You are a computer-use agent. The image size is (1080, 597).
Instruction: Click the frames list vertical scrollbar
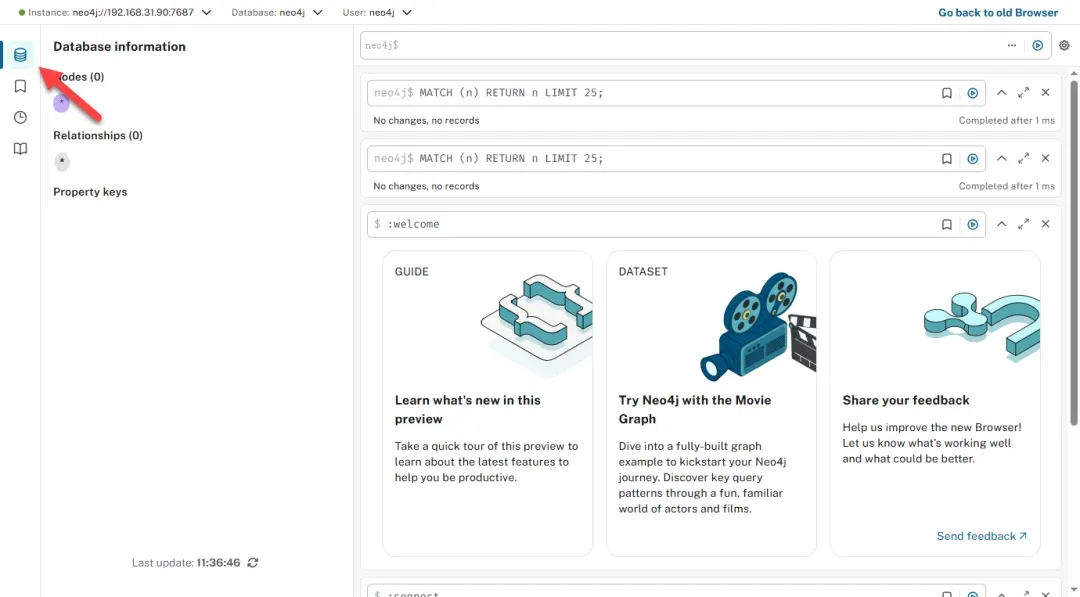1074,253
